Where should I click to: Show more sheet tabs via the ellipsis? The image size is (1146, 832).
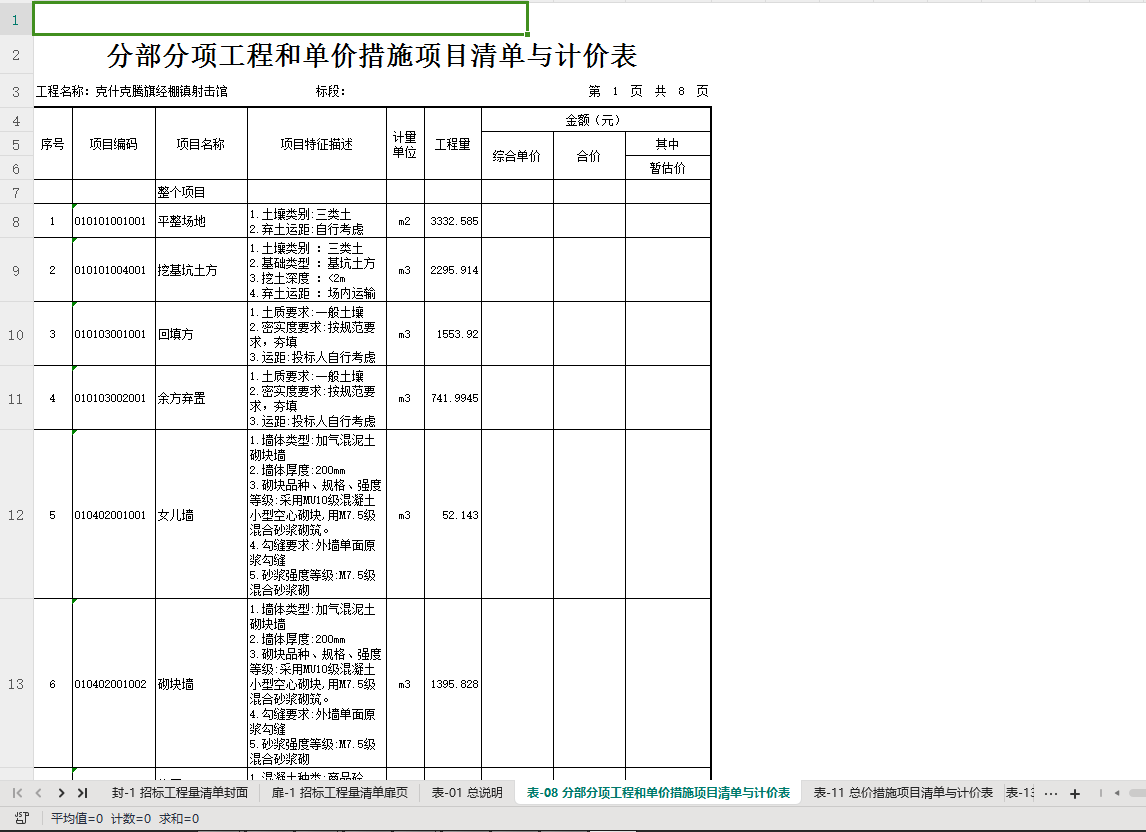tap(1051, 793)
